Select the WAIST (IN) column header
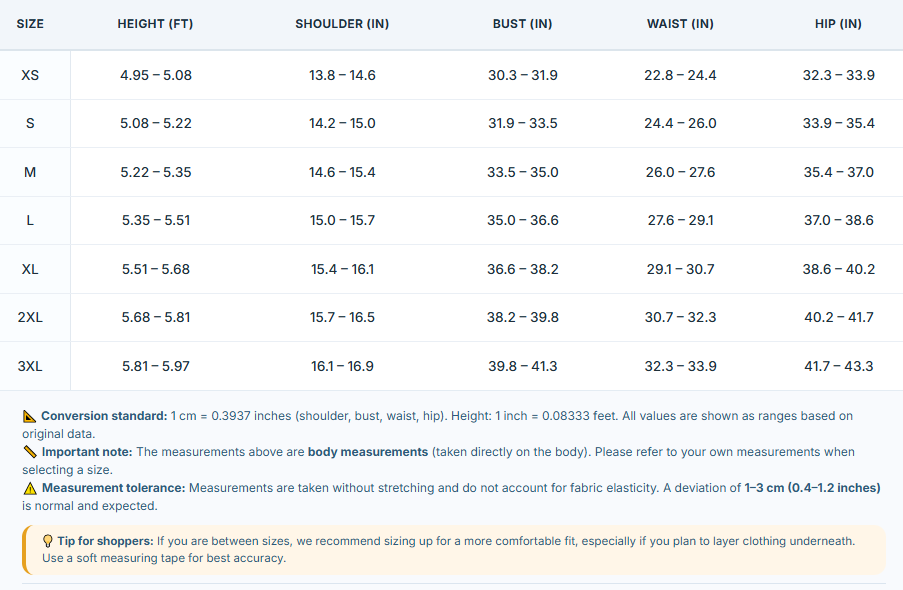 680,24
